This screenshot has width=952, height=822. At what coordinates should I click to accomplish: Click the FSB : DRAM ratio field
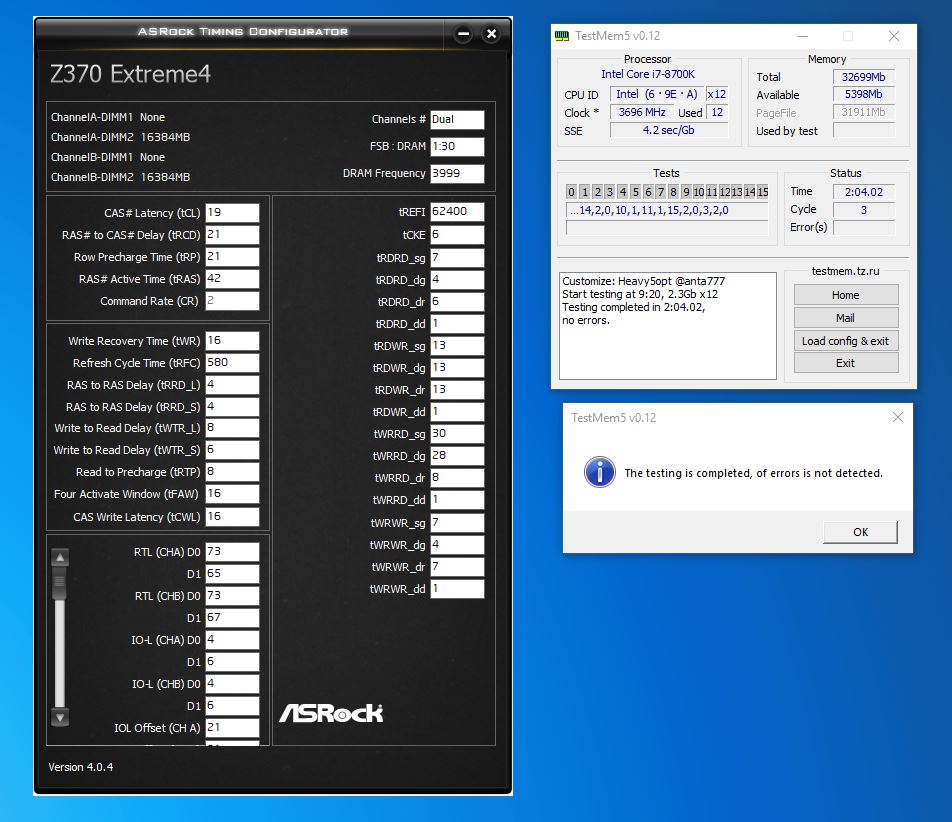457,146
